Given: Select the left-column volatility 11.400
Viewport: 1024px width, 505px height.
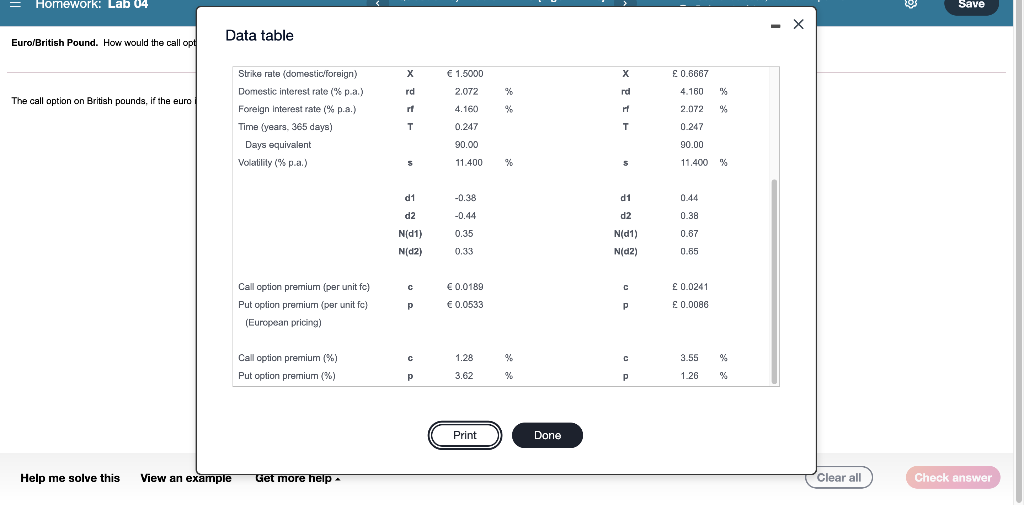Looking at the screenshot, I should tap(469, 162).
